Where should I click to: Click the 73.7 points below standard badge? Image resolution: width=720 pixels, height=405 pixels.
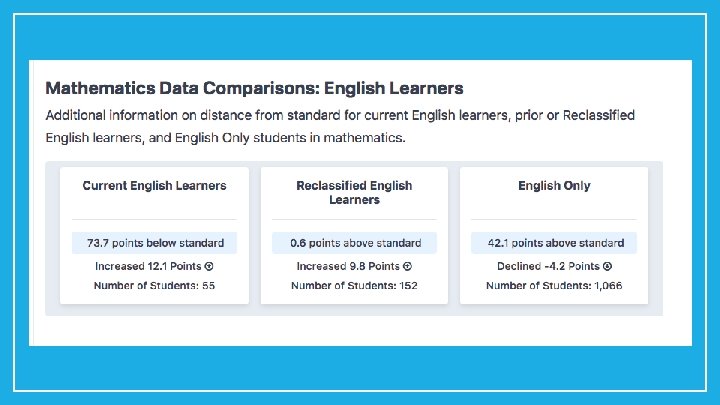tap(154, 243)
